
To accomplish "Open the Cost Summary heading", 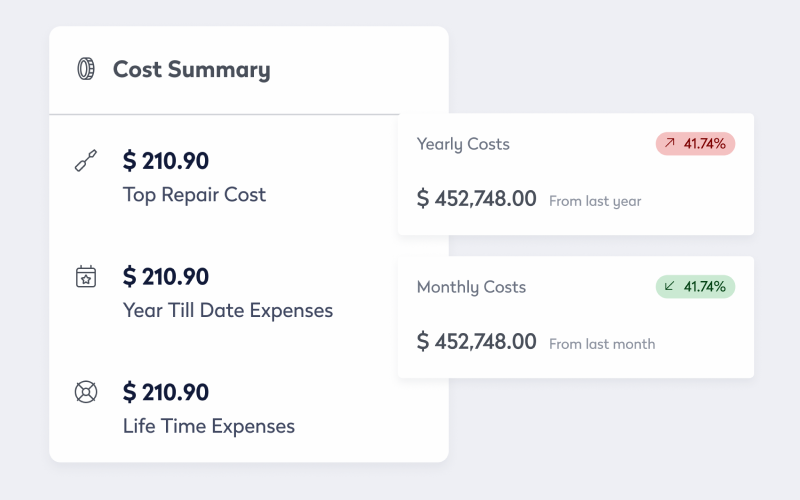I will point(191,69).
